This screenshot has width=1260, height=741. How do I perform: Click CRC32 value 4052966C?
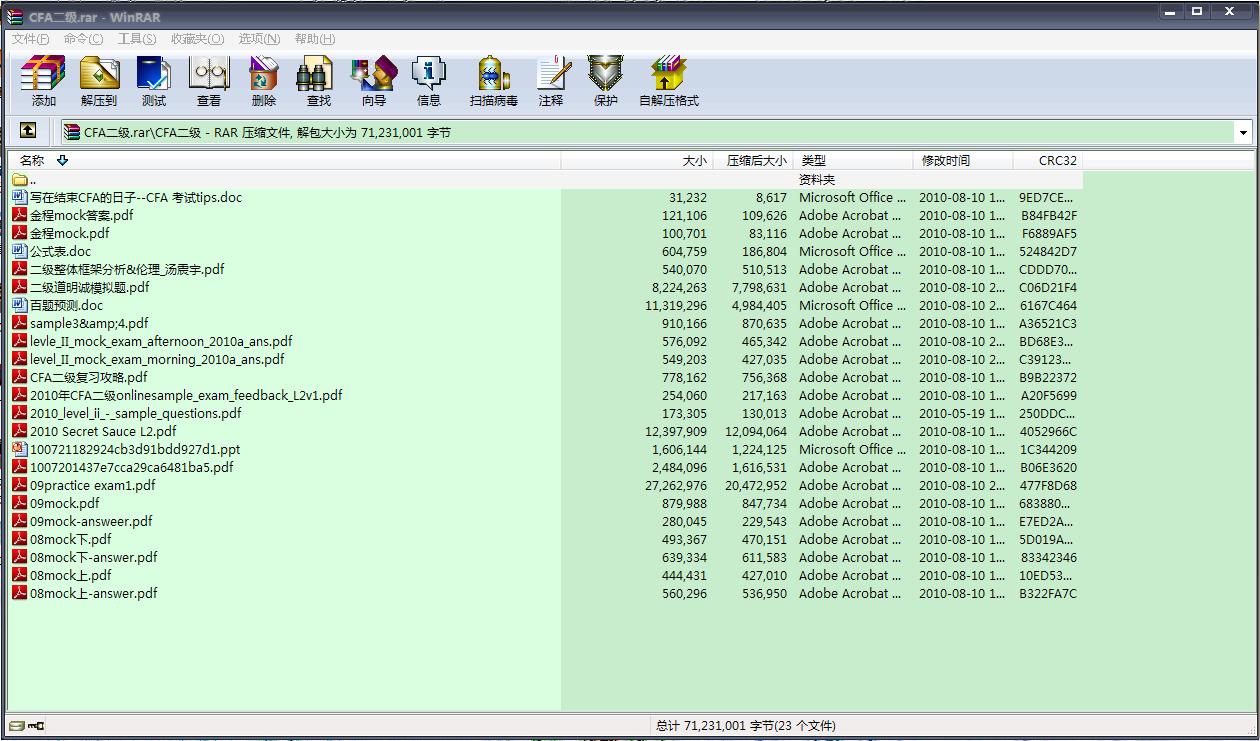(1048, 431)
